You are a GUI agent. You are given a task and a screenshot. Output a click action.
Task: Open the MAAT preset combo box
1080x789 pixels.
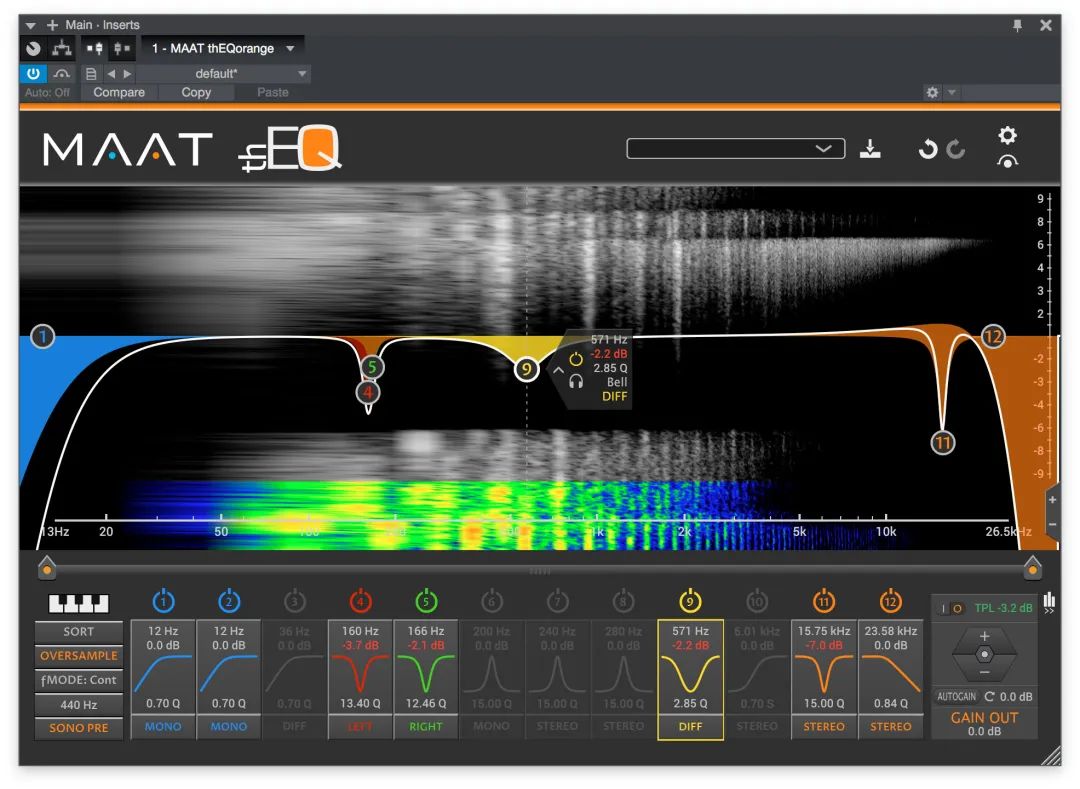coord(736,149)
